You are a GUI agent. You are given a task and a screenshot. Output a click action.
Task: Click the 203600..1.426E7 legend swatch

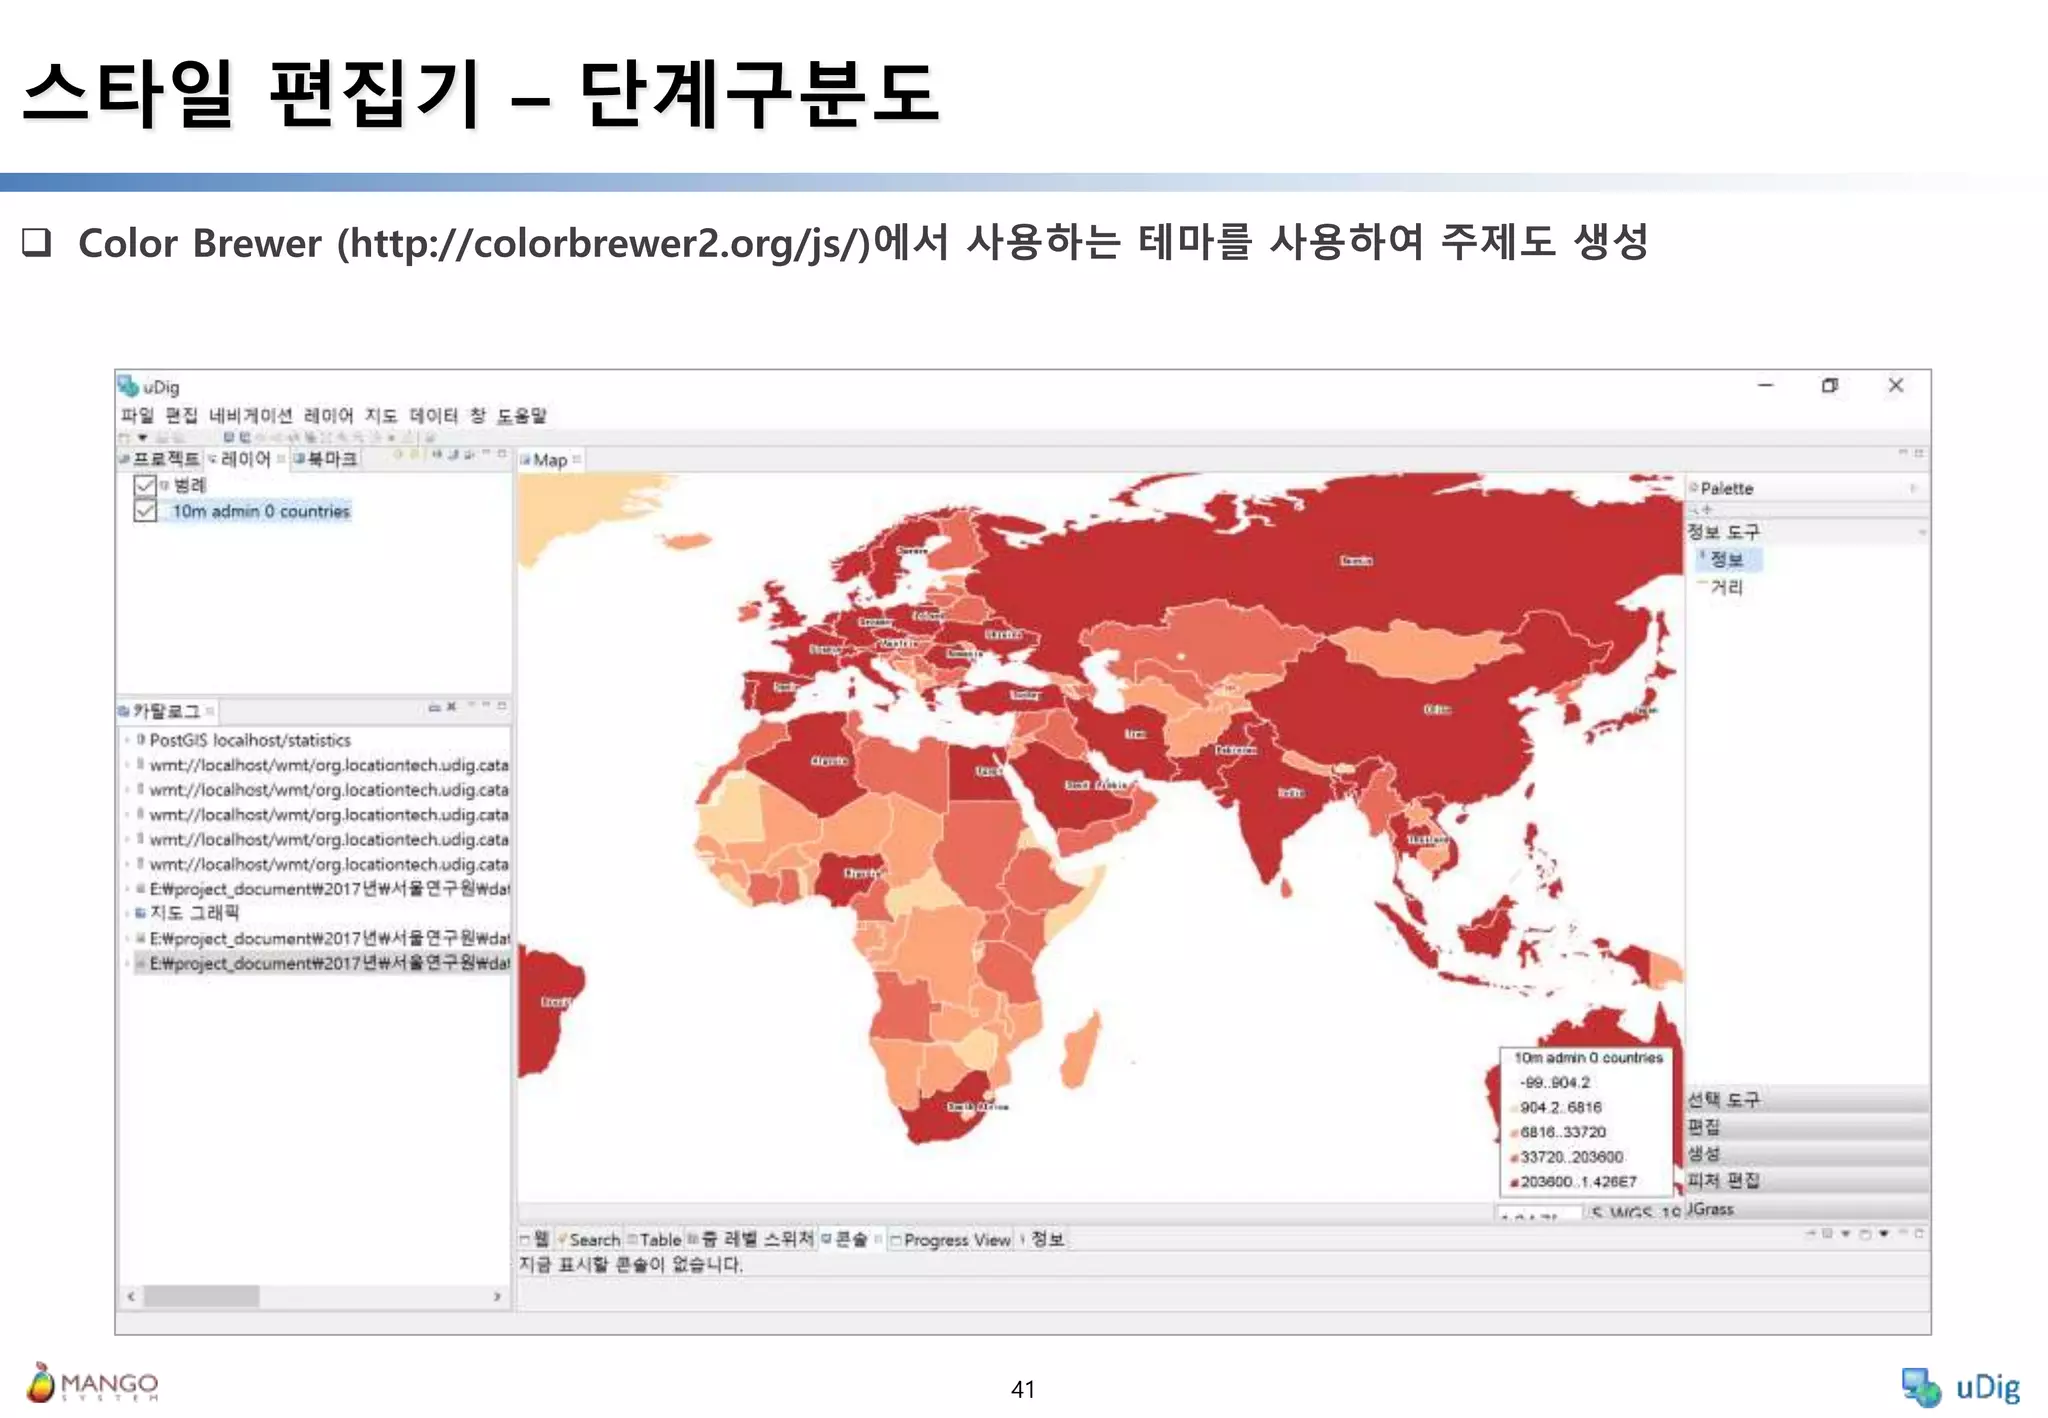[x=1514, y=1182]
